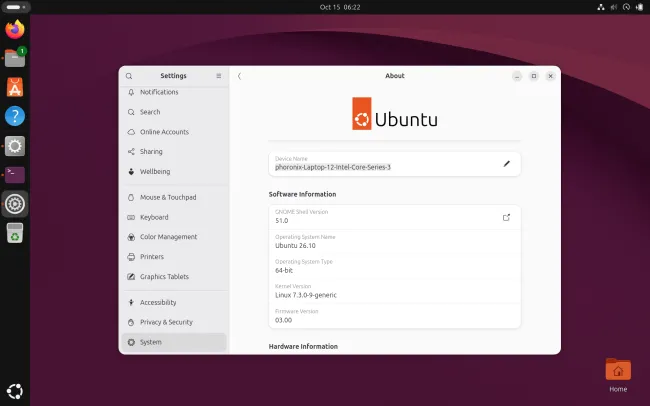Minimize the Settings window
This screenshot has width=650, height=406.
point(517,76)
